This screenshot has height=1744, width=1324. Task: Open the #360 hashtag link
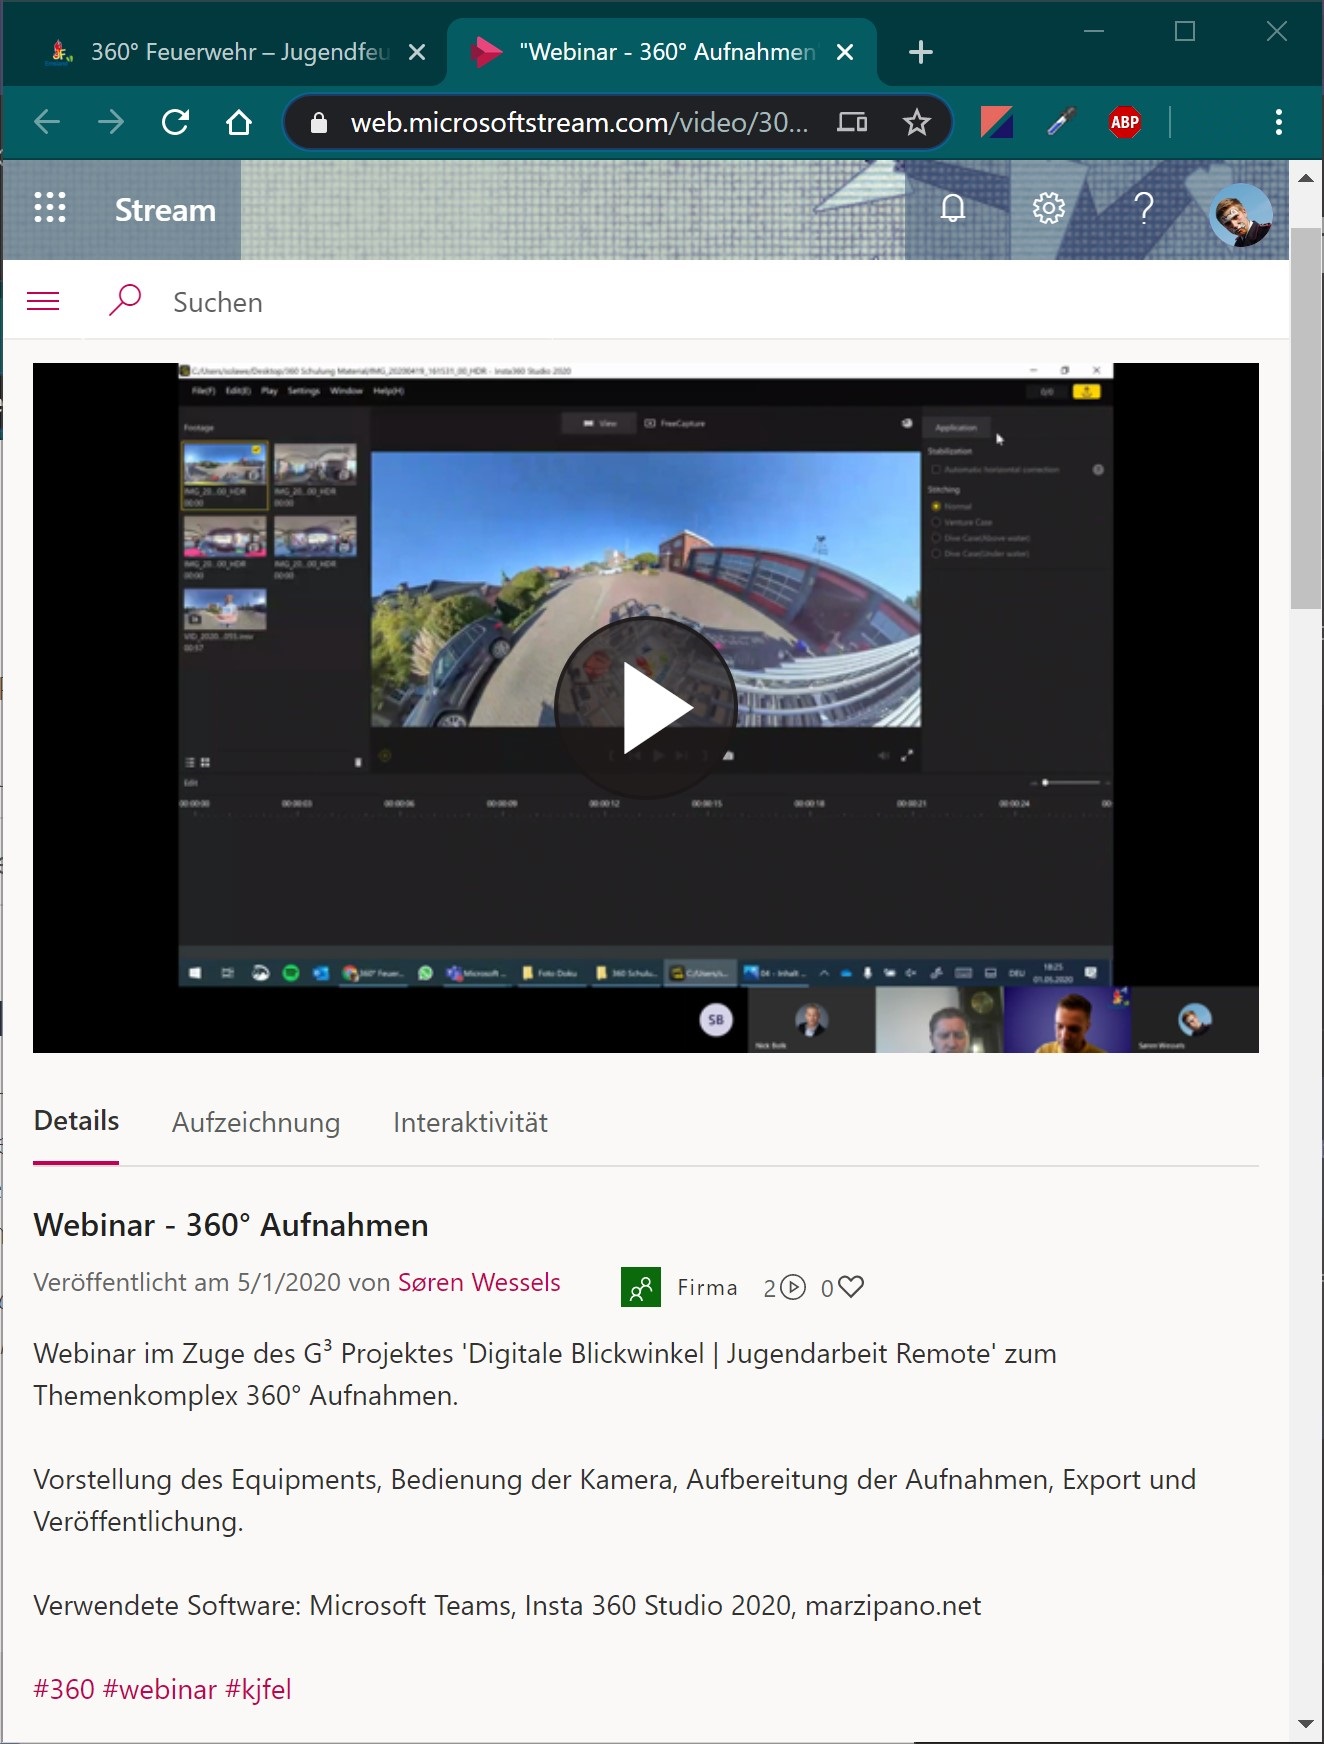click(64, 1689)
